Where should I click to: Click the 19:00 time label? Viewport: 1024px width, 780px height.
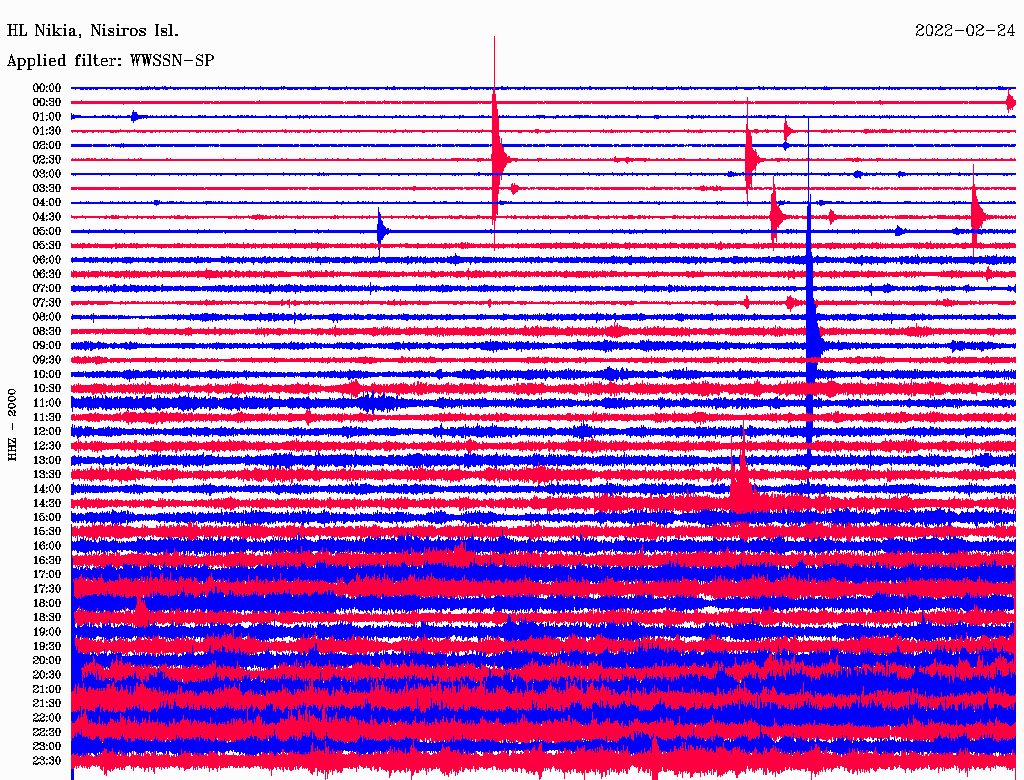pyautogui.click(x=47, y=632)
